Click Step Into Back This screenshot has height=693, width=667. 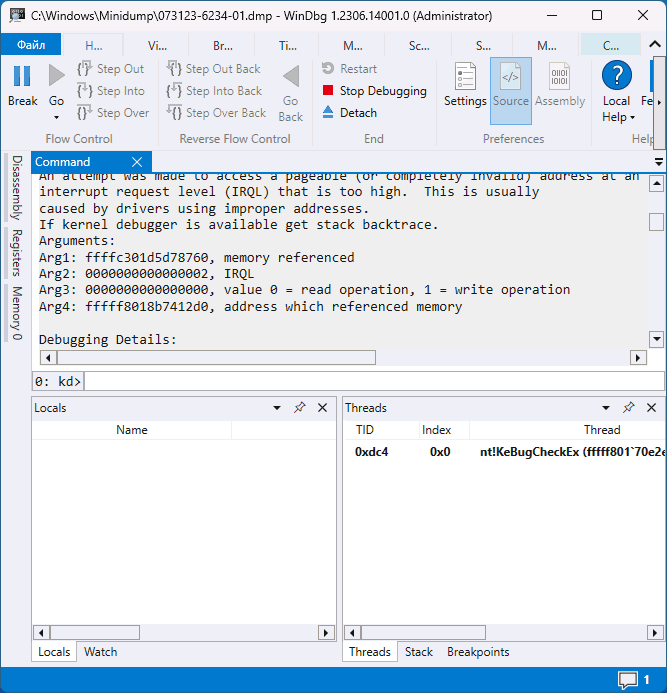tap(215, 91)
